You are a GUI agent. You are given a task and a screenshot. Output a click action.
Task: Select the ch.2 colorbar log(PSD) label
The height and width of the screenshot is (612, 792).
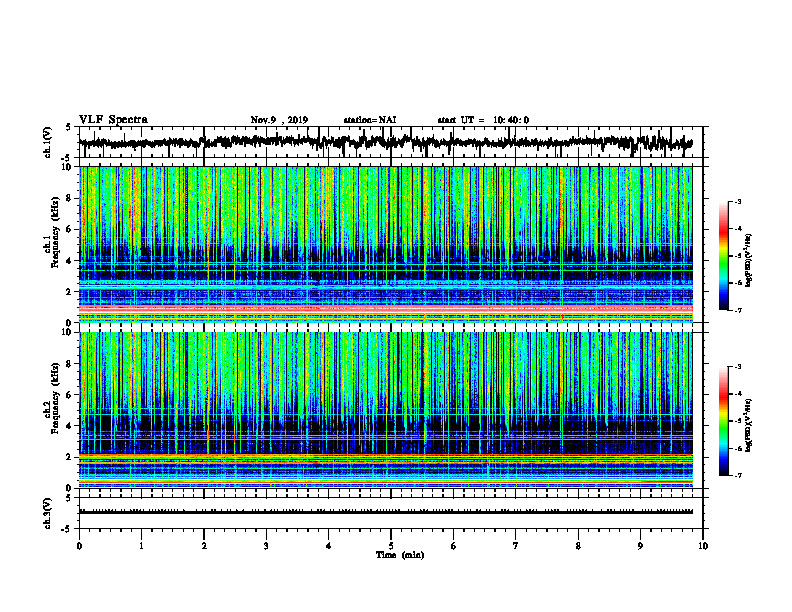[749, 425]
